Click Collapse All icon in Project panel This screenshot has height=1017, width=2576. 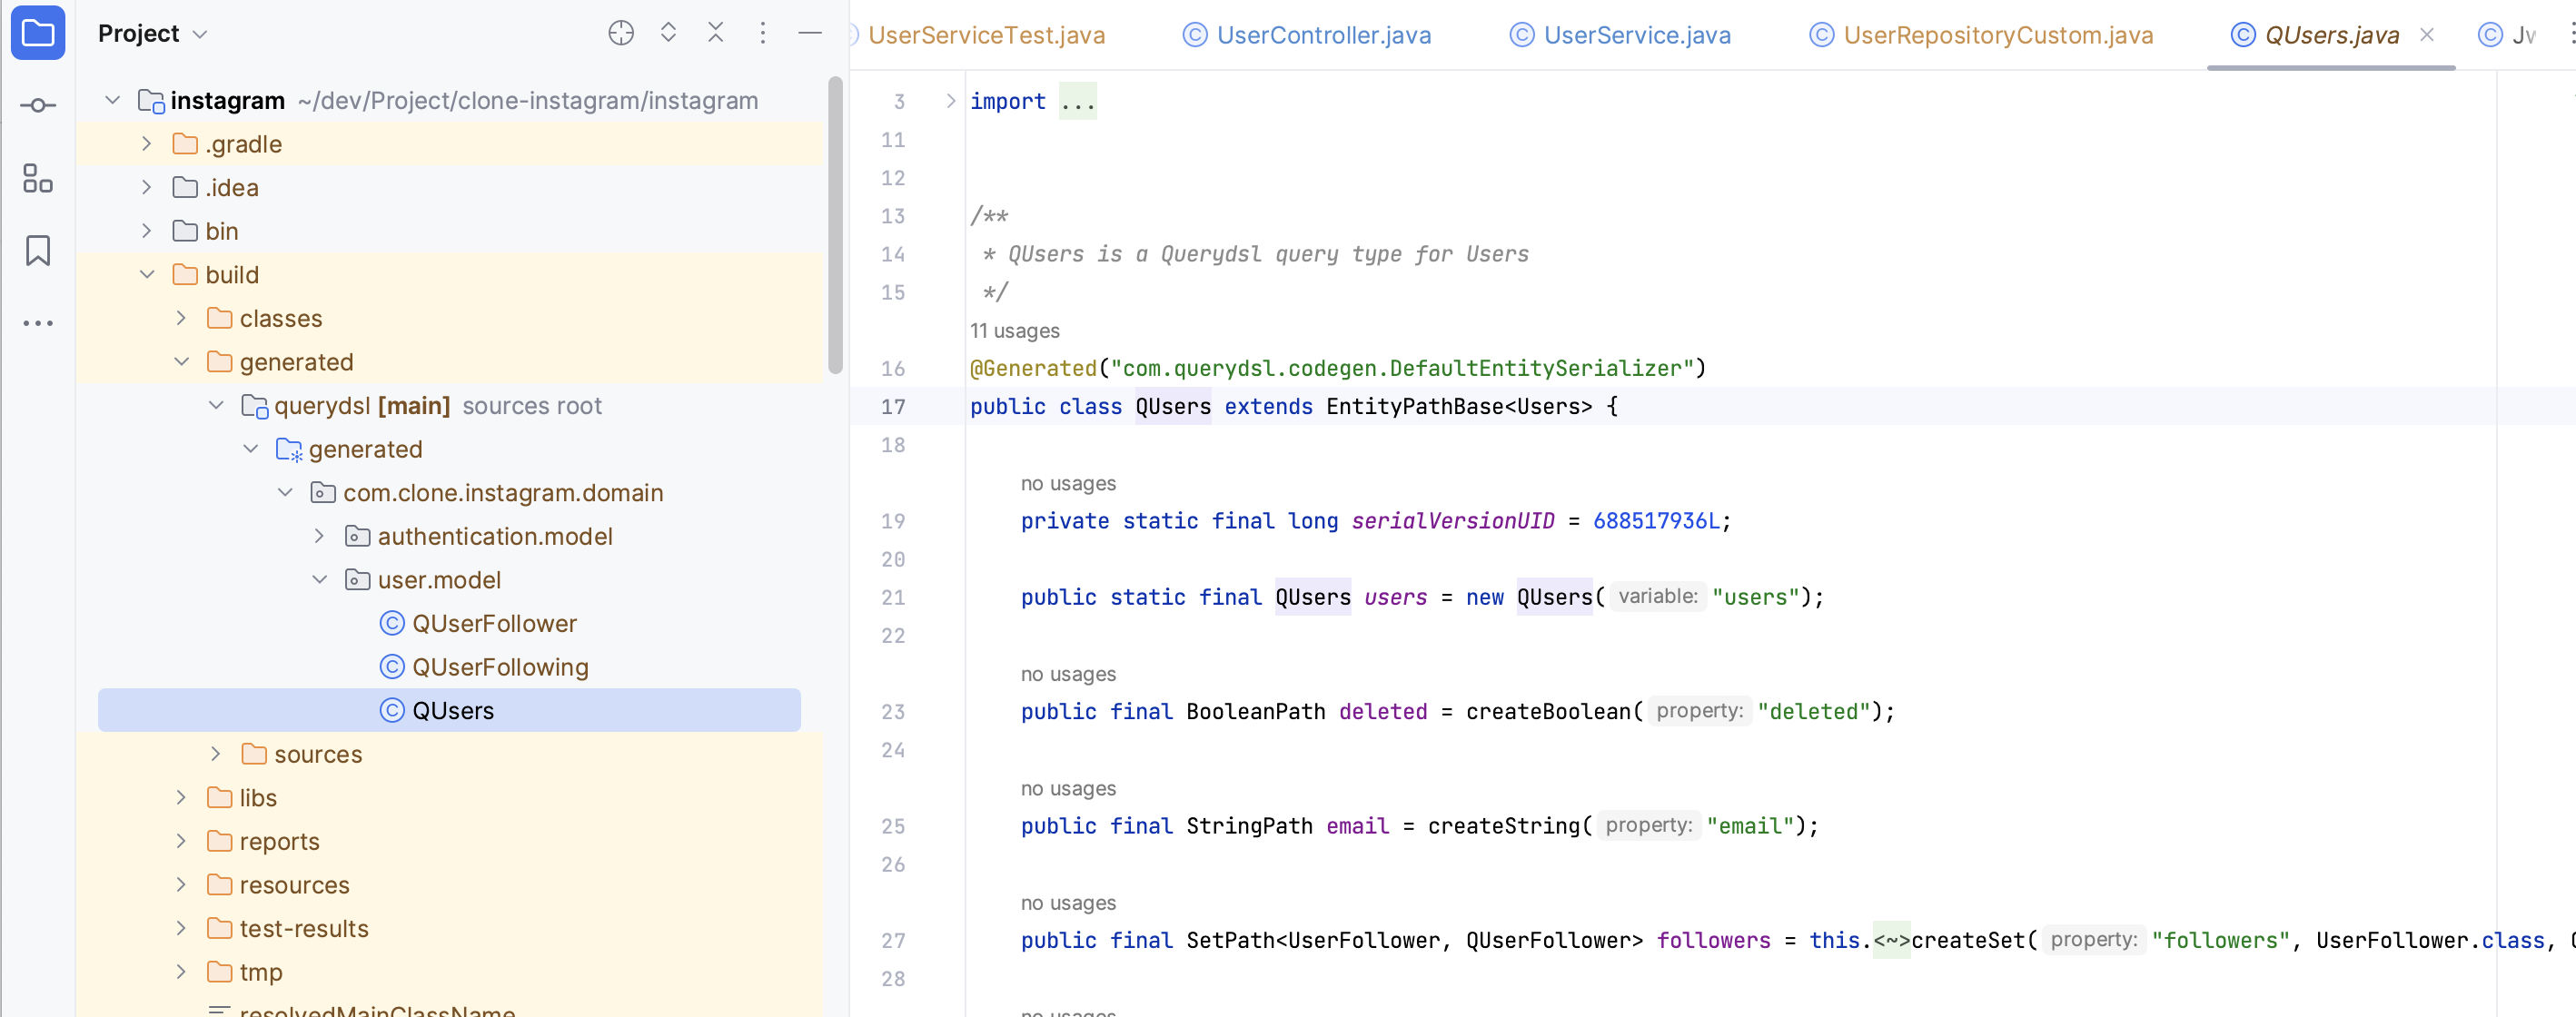point(715,33)
